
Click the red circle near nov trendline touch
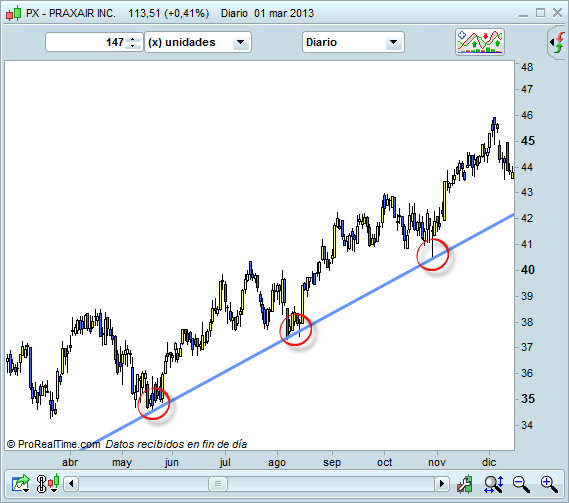pos(433,254)
